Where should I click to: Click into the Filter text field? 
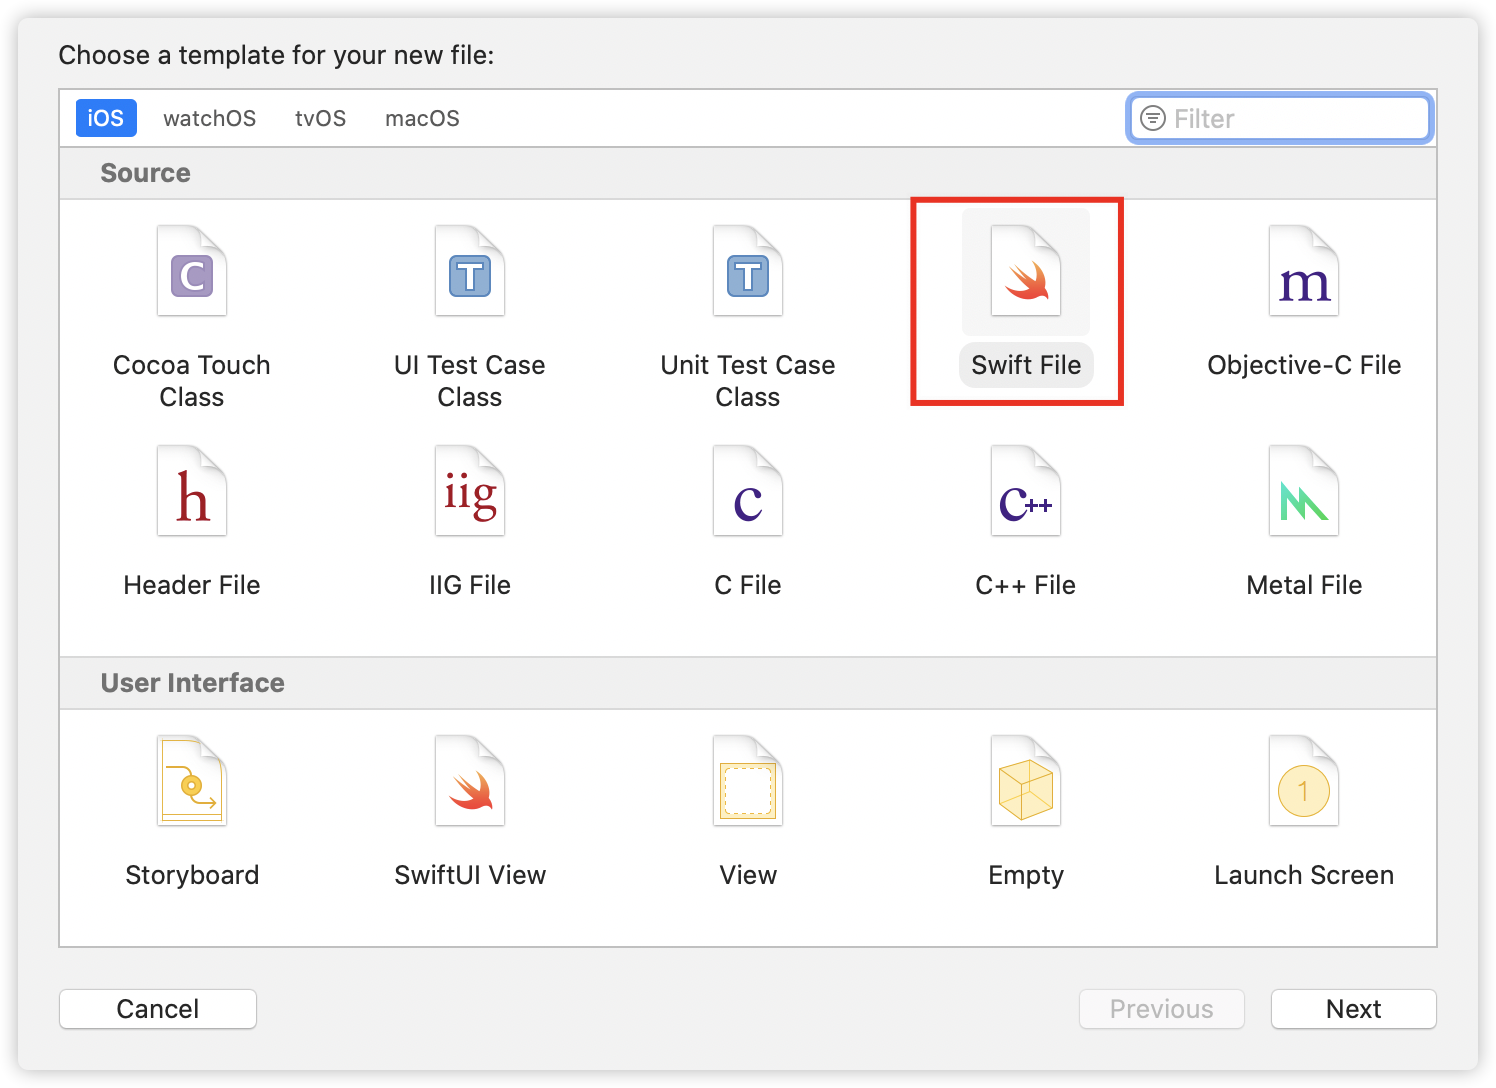[x=1281, y=119]
